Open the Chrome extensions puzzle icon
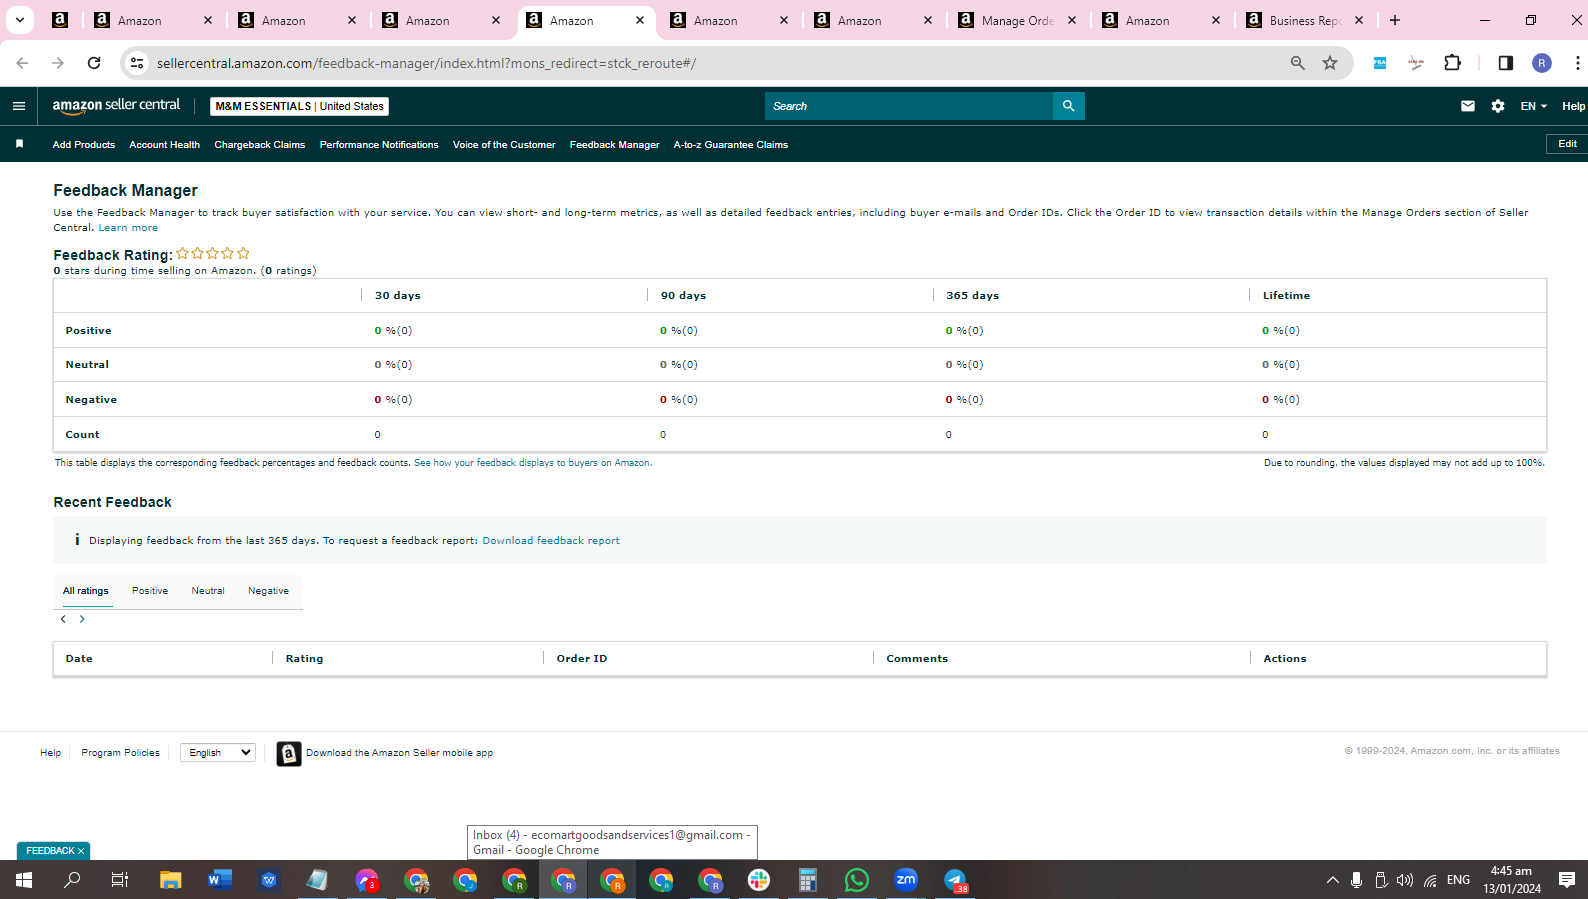Screen dimensions: 1588x899 click(1453, 63)
